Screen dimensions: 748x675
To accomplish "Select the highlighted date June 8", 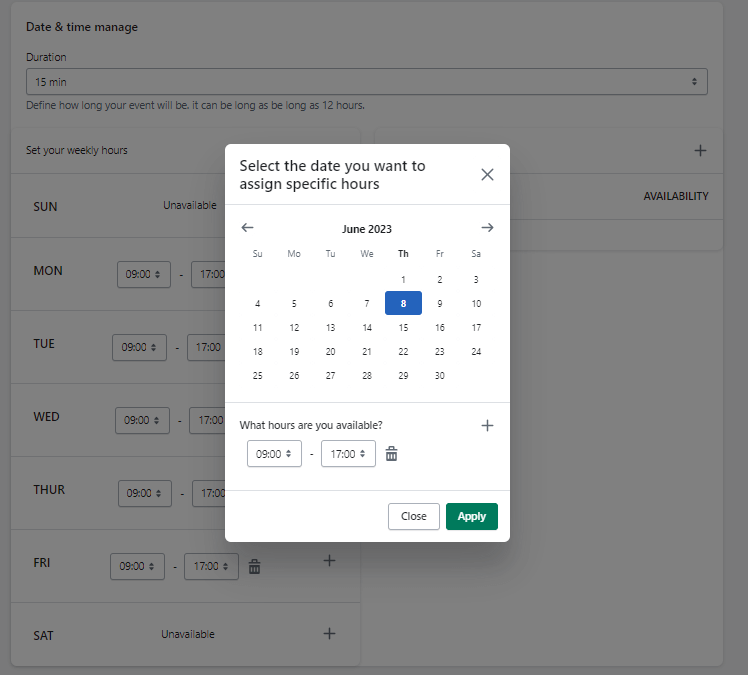I will coord(403,304).
